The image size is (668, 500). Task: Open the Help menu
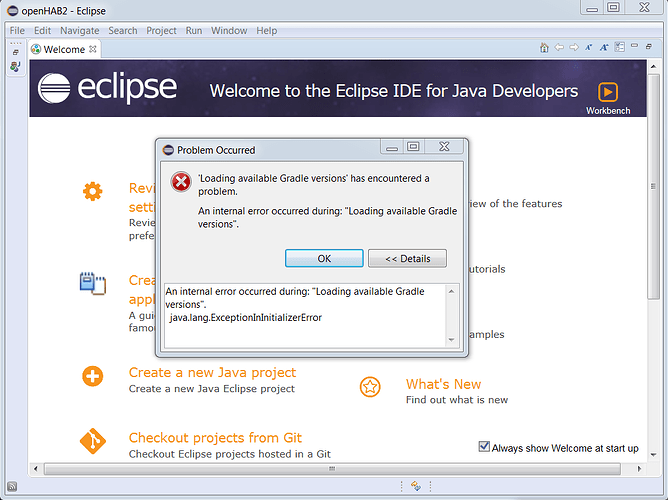pos(267,31)
